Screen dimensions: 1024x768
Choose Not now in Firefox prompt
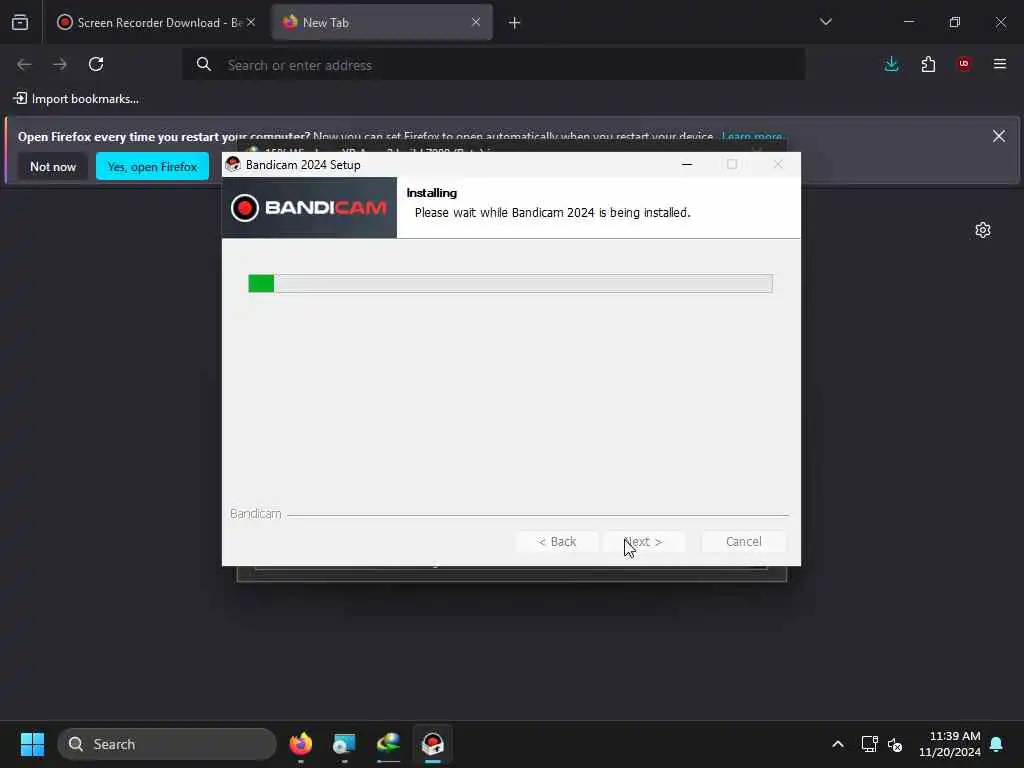pyautogui.click(x=53, y=167)
